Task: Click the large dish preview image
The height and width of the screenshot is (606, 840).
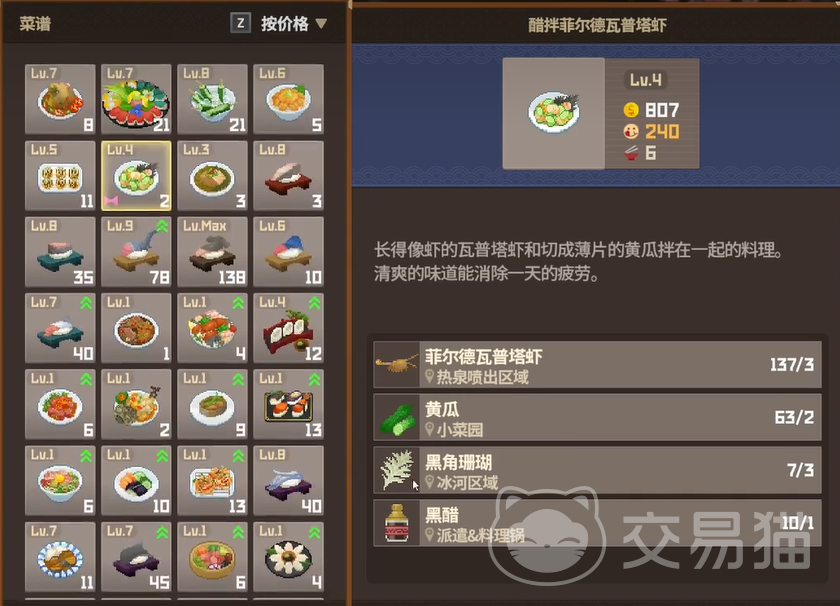Action: [553, 113]
